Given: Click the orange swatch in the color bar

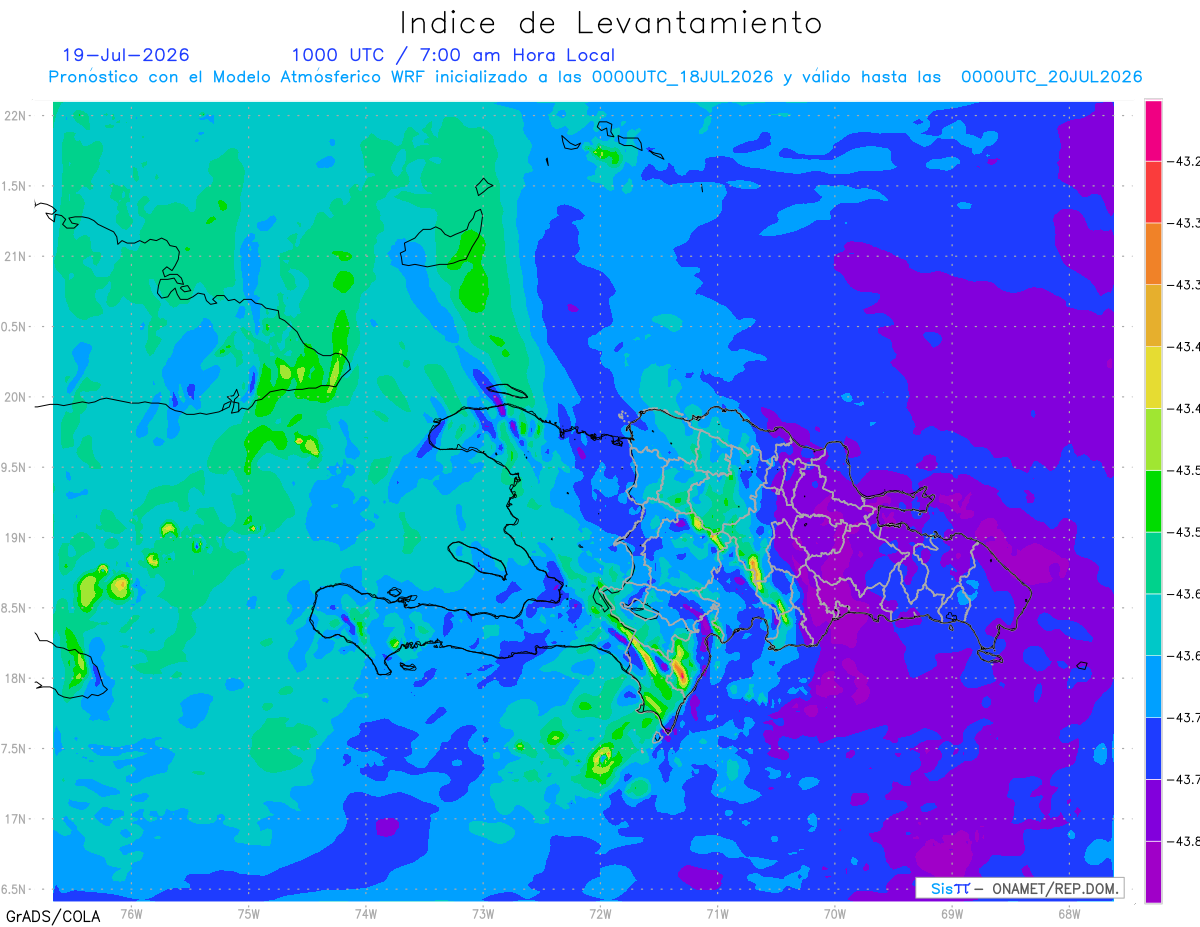Looking at the screenshot, I should (x=1153, y=254).
